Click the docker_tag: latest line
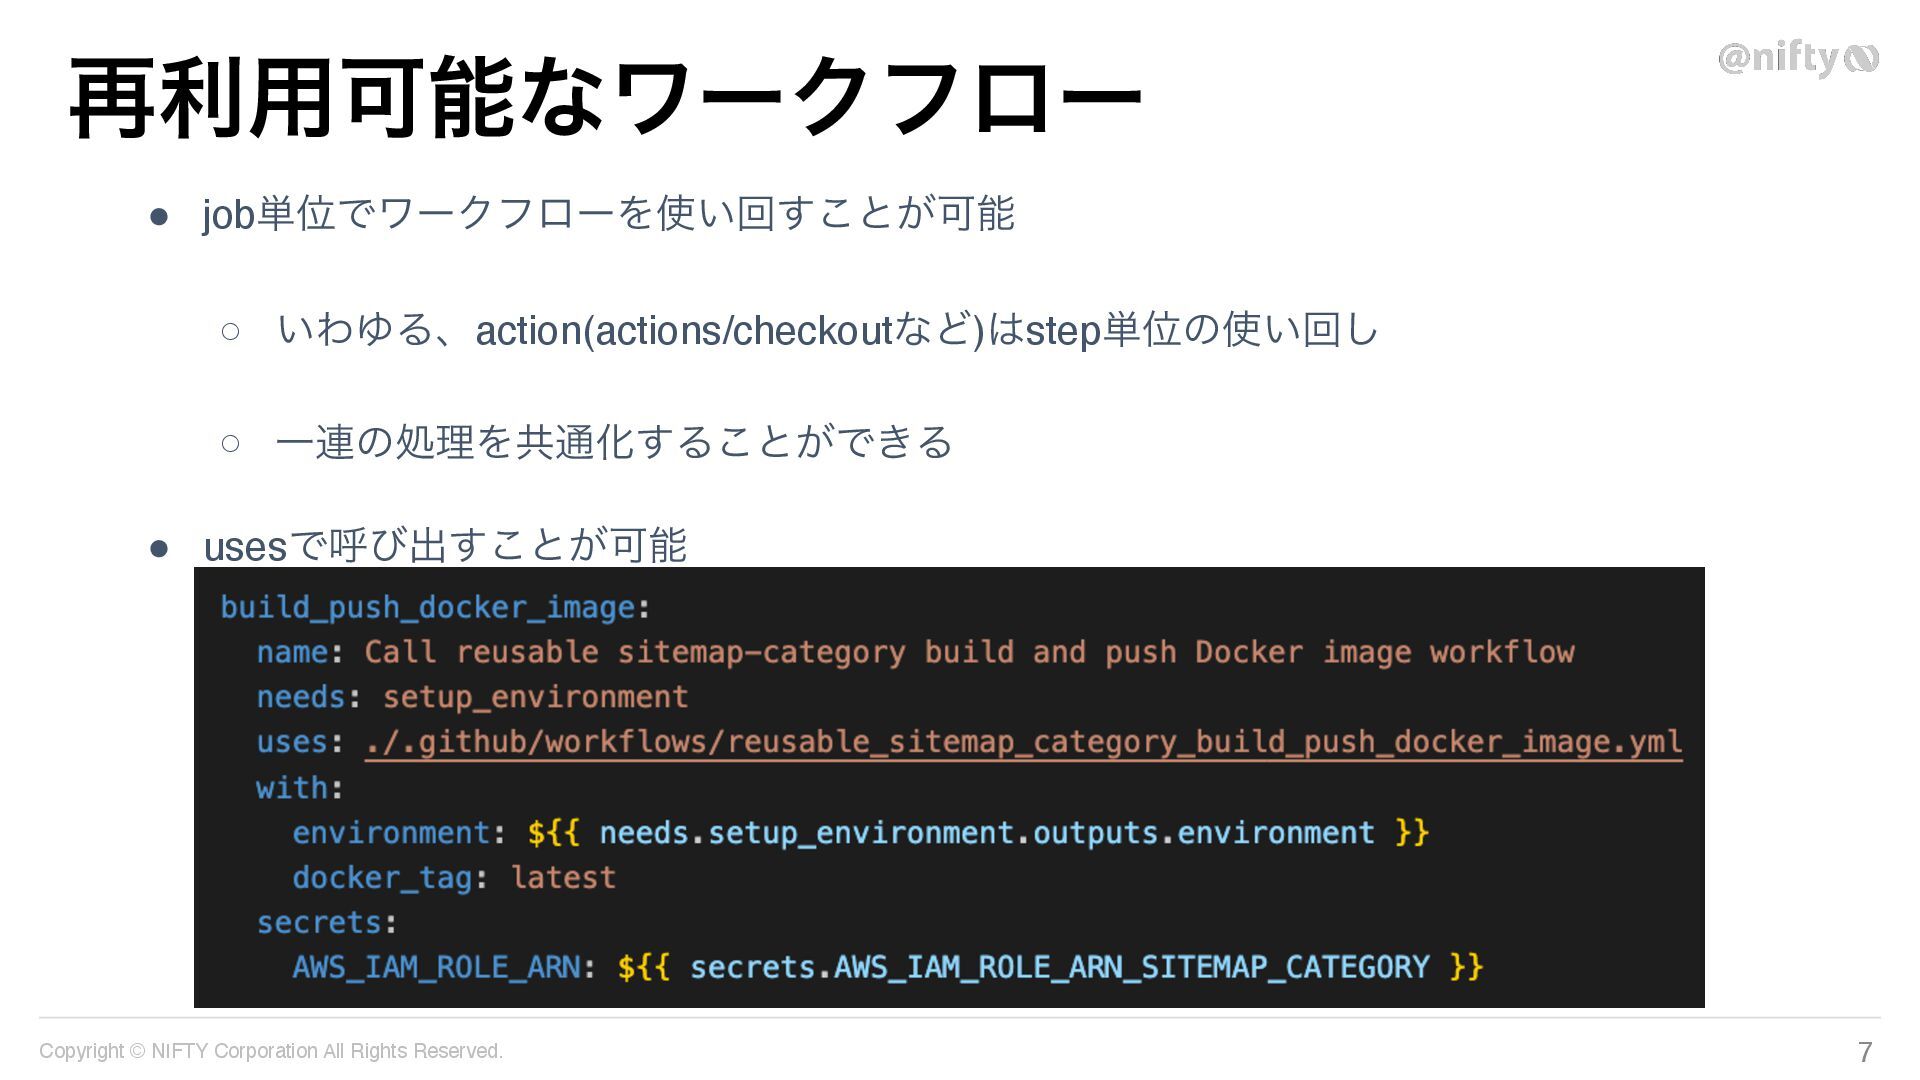The width and height of the screenshot is (1920, 1080). (x=454, y=878)
